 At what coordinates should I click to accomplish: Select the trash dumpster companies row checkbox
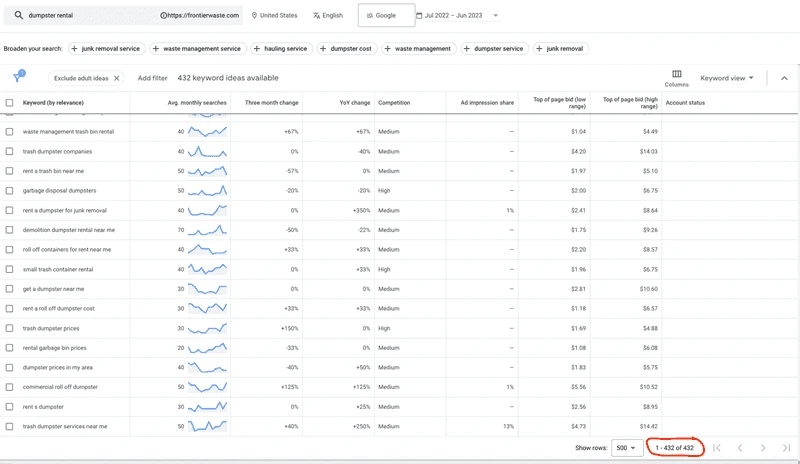coord(10,152)
